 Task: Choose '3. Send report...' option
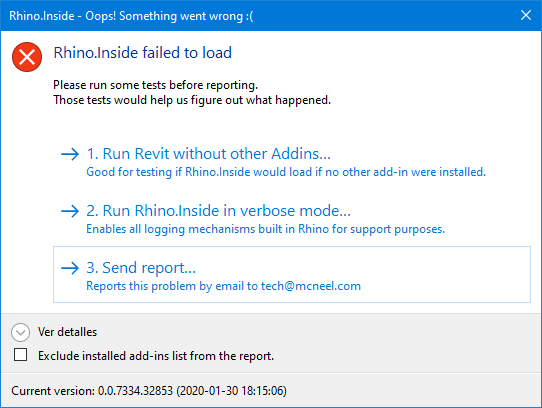(292, 275)
